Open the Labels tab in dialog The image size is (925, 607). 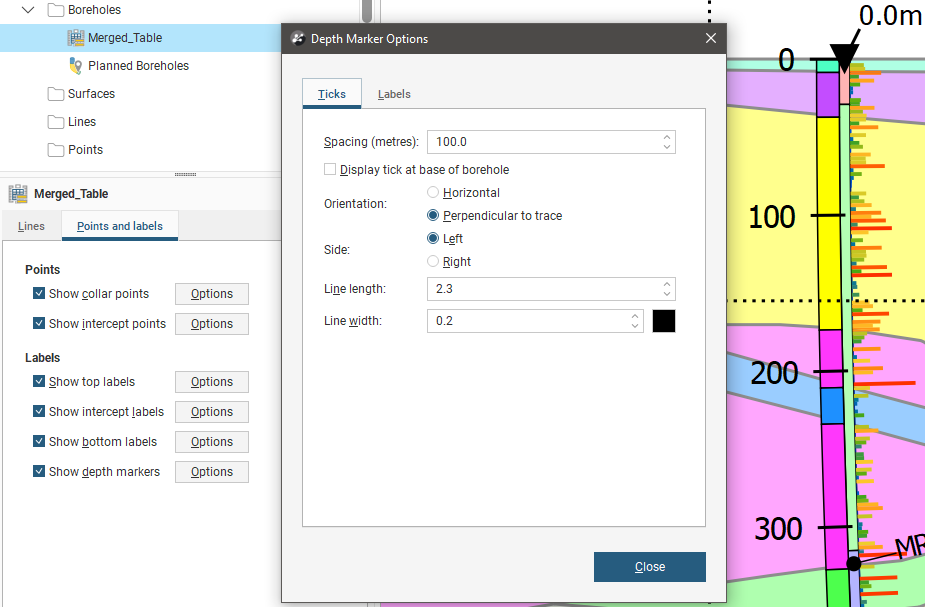[394, 94]
